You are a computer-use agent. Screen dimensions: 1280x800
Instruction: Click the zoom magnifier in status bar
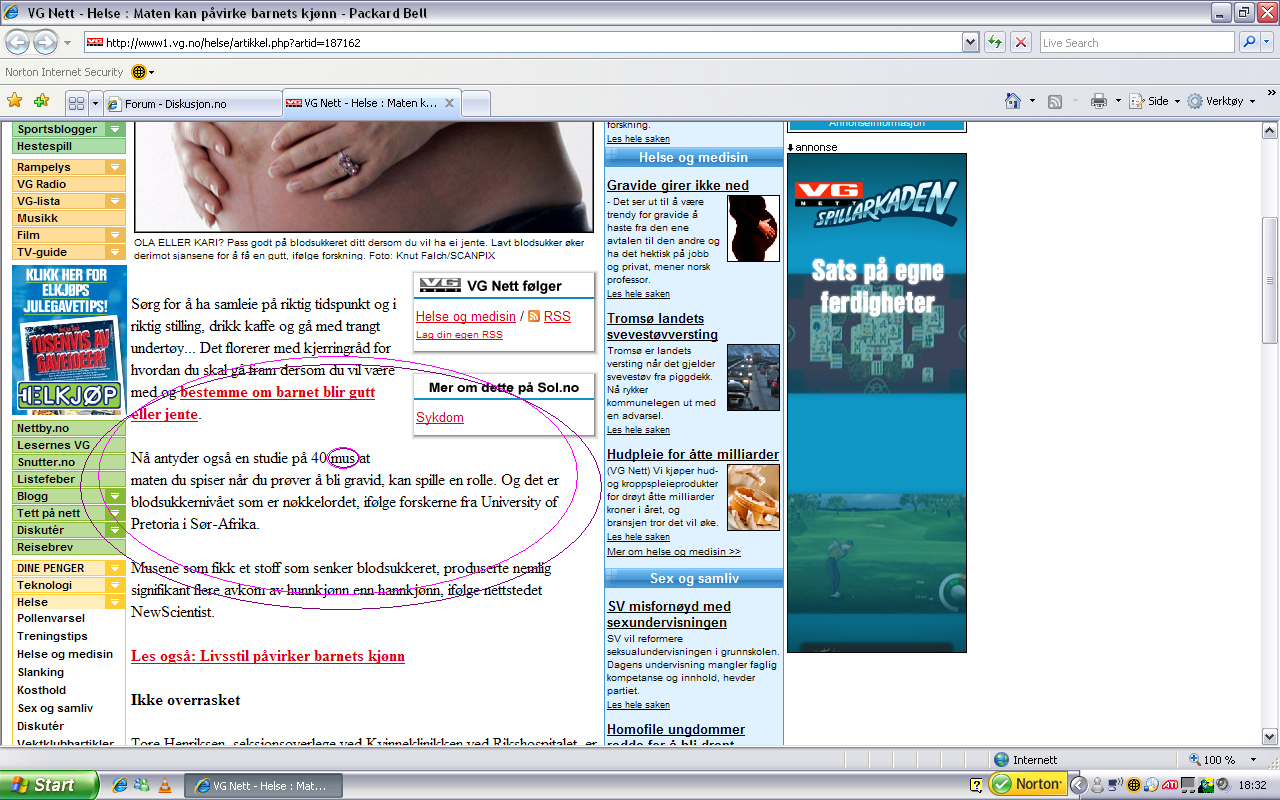[1194, 760]
